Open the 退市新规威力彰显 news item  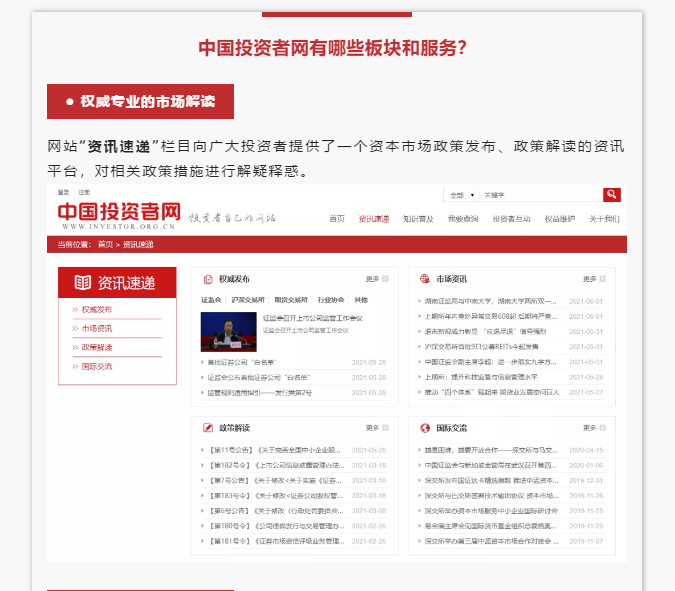tap(485, 331)
